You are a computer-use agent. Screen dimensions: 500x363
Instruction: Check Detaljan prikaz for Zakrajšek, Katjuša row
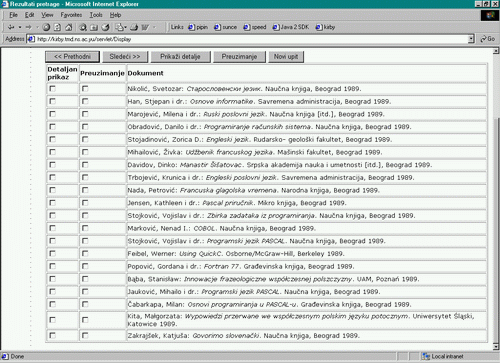pos(52,335)
